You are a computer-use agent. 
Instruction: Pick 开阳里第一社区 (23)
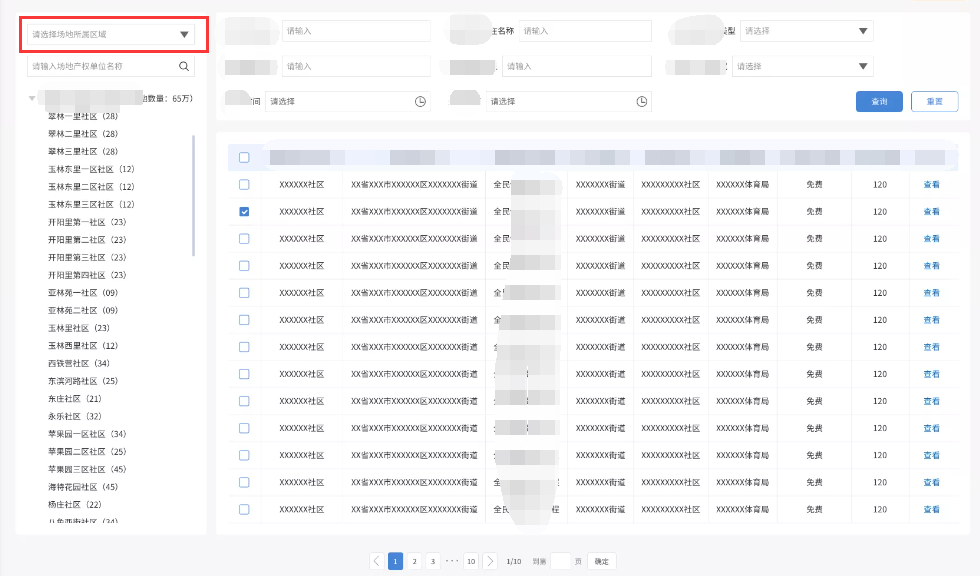88,222
